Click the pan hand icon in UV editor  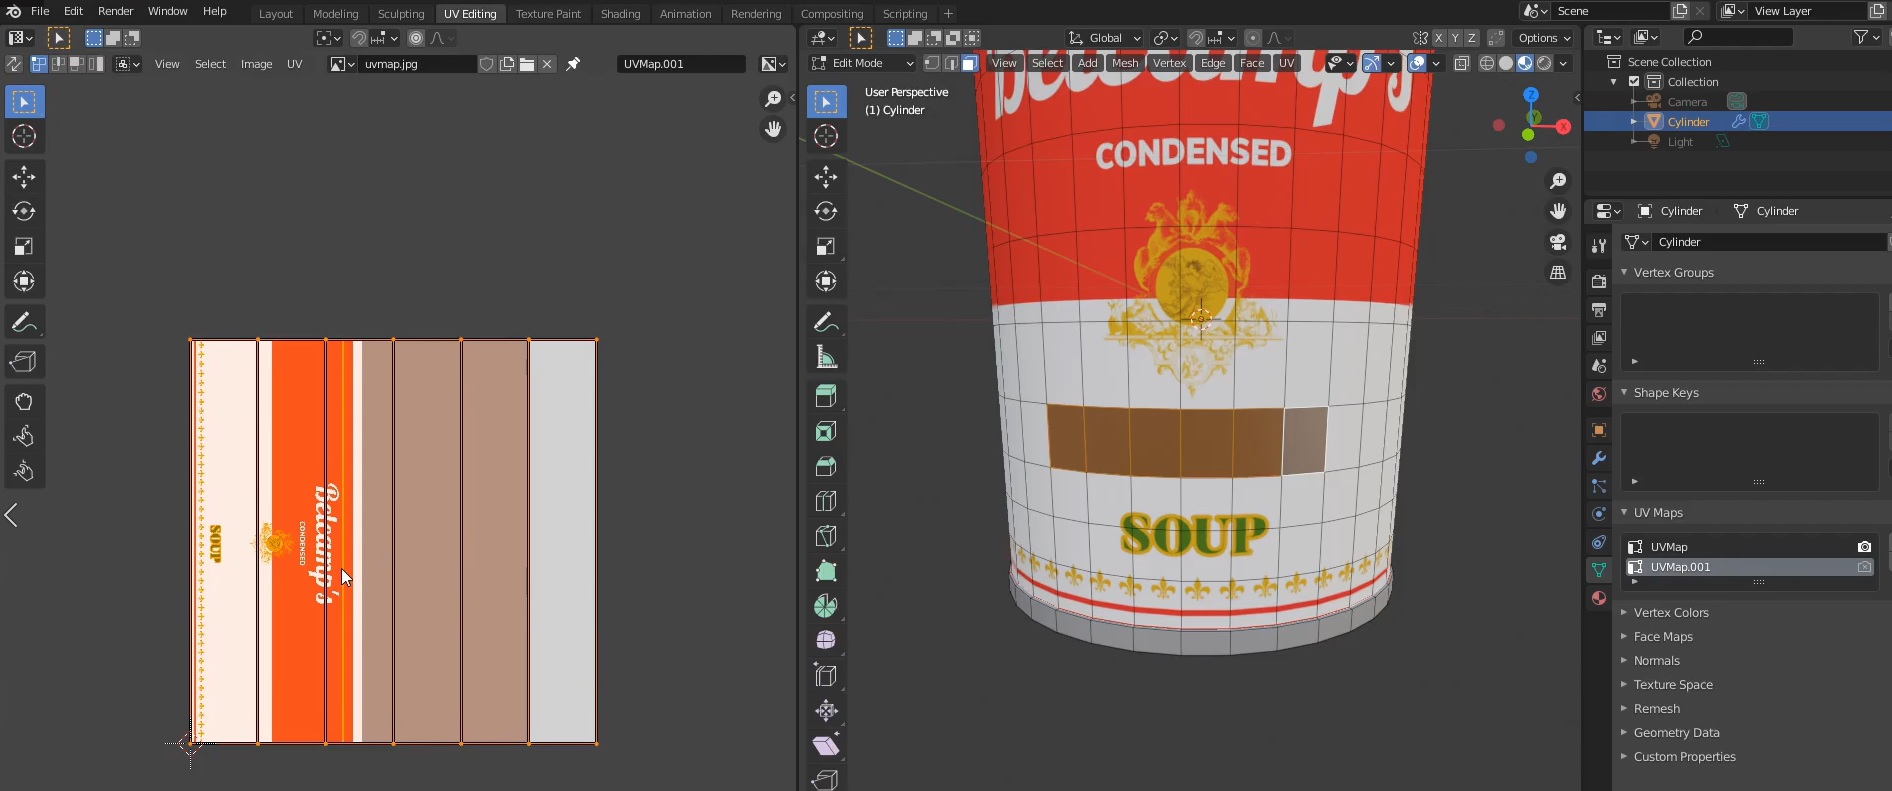point(773,129)
